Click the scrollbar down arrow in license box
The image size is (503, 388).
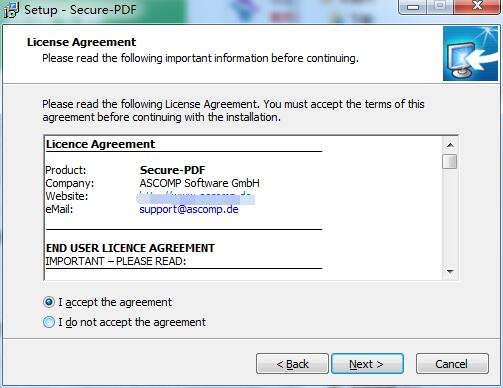pos(450,272)
